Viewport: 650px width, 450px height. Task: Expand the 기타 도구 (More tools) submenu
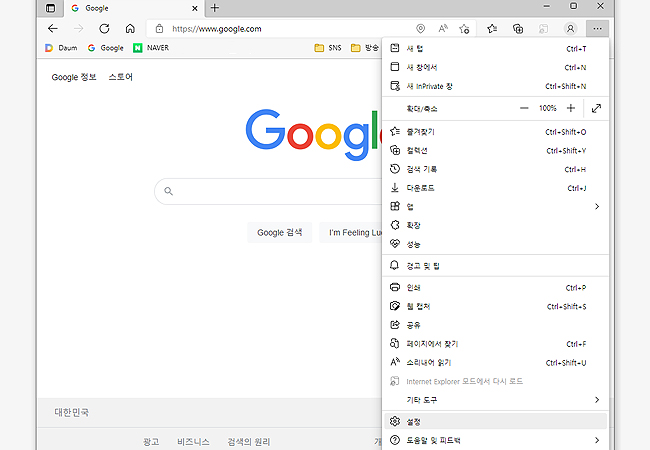(495, 399)
